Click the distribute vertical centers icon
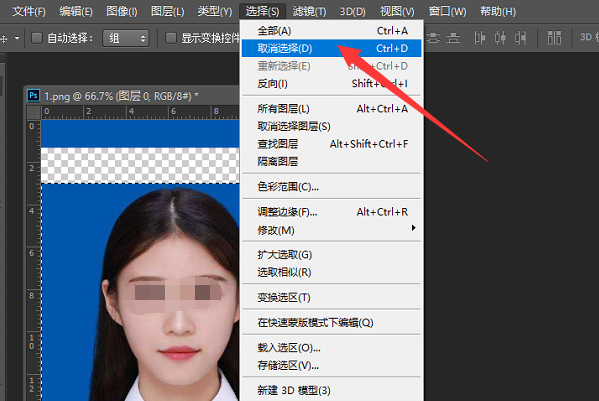599x401 pixels. coord(433,38)
